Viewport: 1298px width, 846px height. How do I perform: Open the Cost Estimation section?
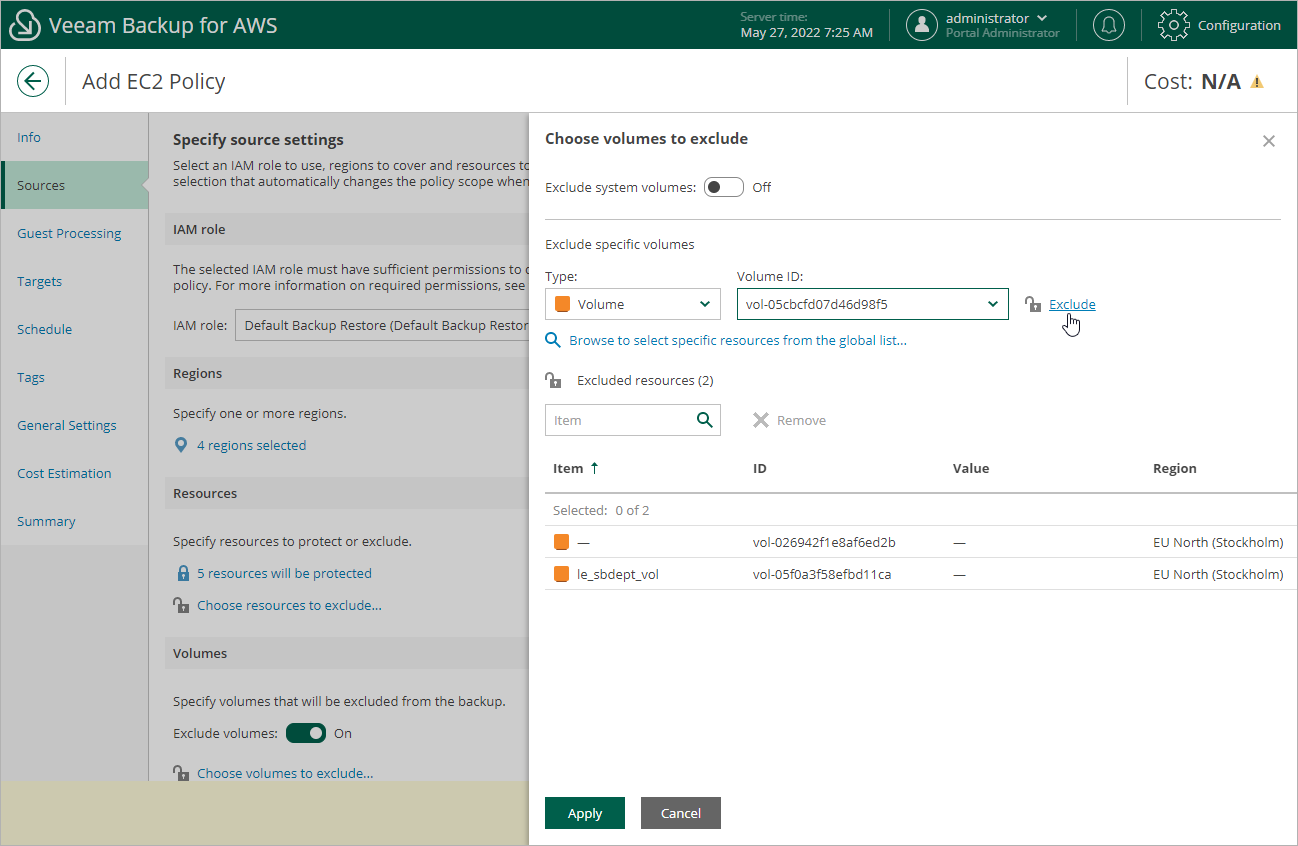click(66, 472)
